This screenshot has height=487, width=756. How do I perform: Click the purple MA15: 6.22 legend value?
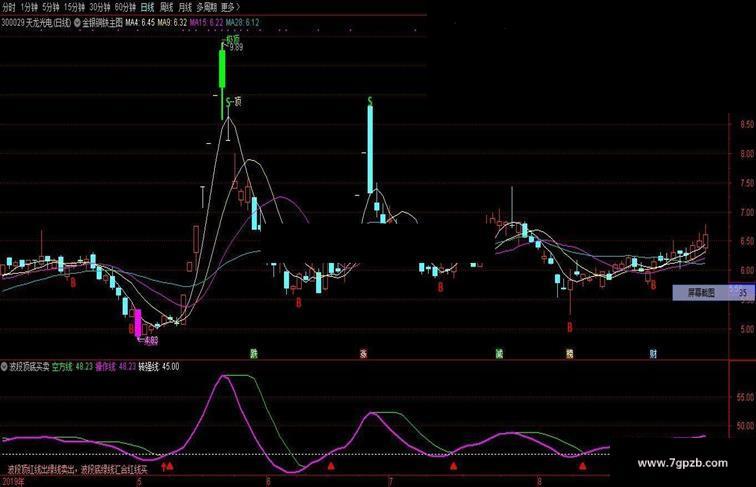pos(206,22)
